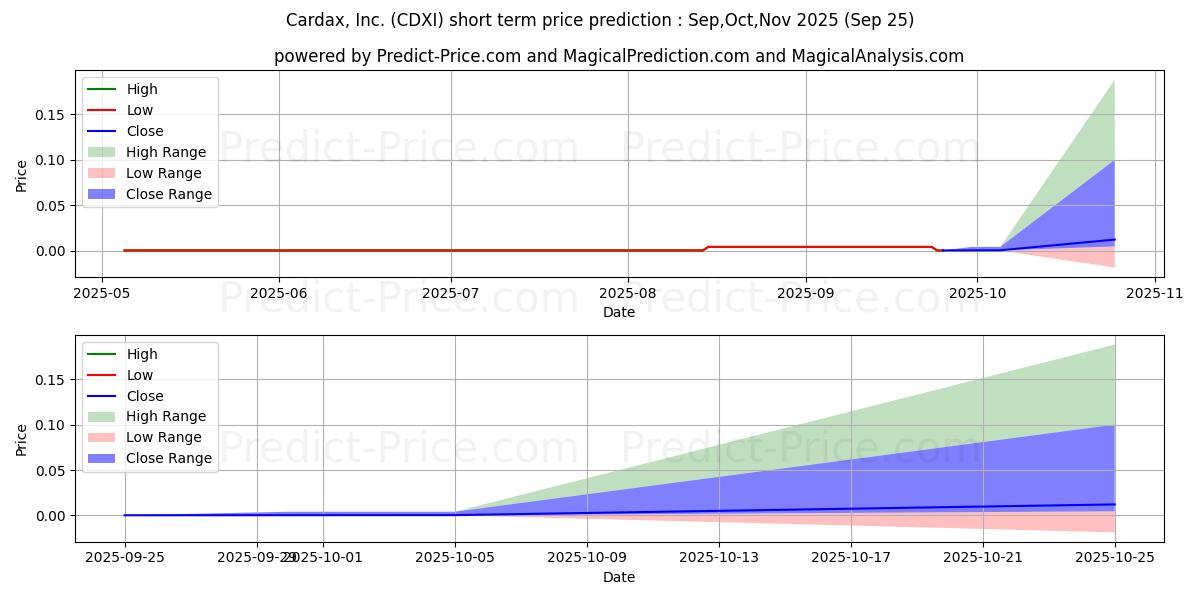Click the blue Close Range swatch in lower legend
The height and width of the screenshot is (600, 1200).
click(101, 459)
